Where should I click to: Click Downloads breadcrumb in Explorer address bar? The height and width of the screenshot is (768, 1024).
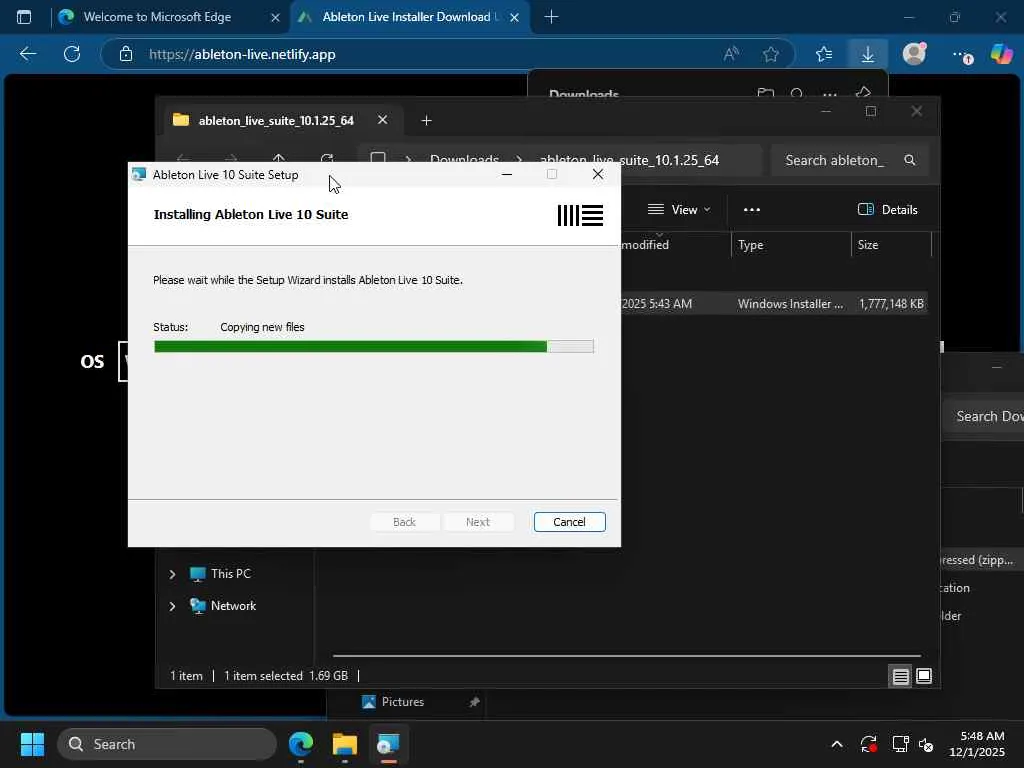tap(464, 159)
